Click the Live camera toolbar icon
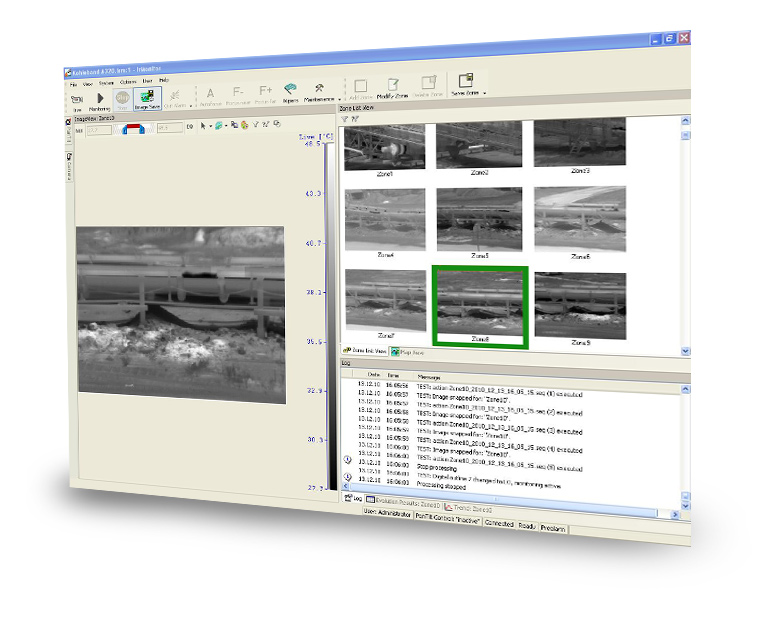Image resolution: width=760 pixels, height=626 pixels. [77, 99]
